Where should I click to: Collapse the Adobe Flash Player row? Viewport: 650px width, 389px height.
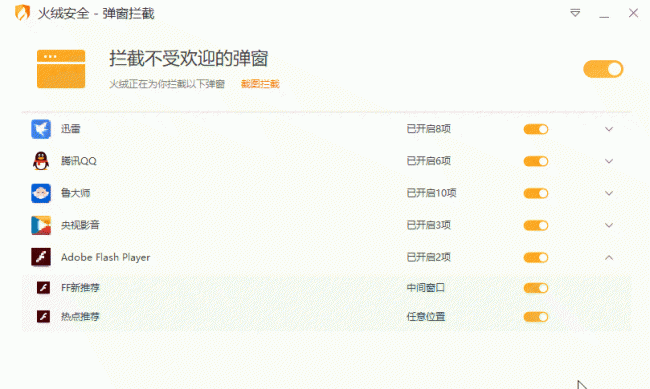(609, 258)
